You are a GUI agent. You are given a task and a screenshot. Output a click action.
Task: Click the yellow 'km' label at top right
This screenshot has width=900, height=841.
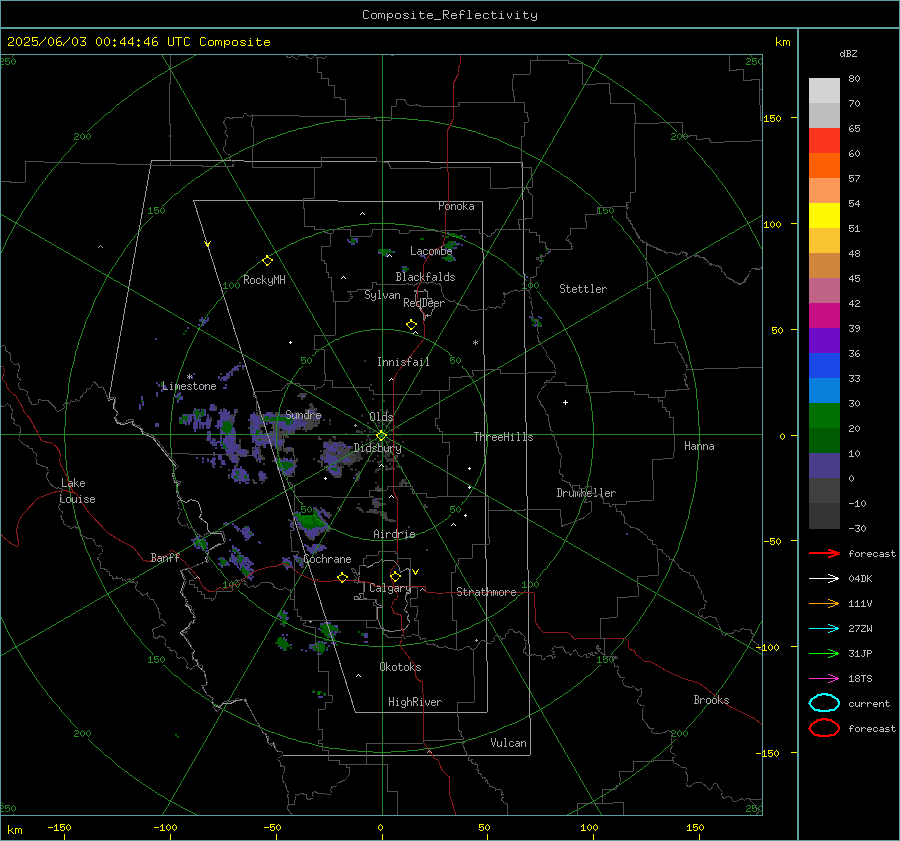(782, 42)
